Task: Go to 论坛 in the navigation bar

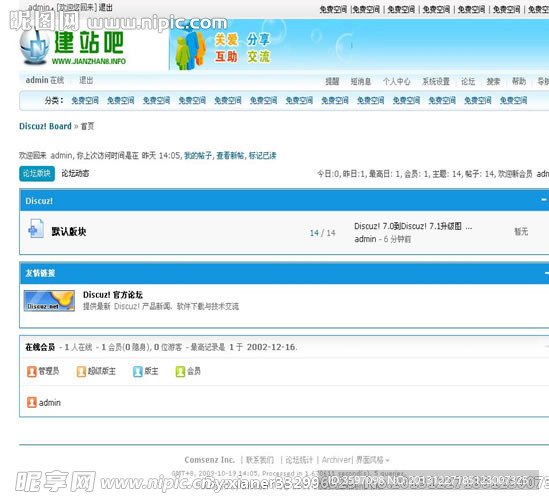Action: click(468, 82)
